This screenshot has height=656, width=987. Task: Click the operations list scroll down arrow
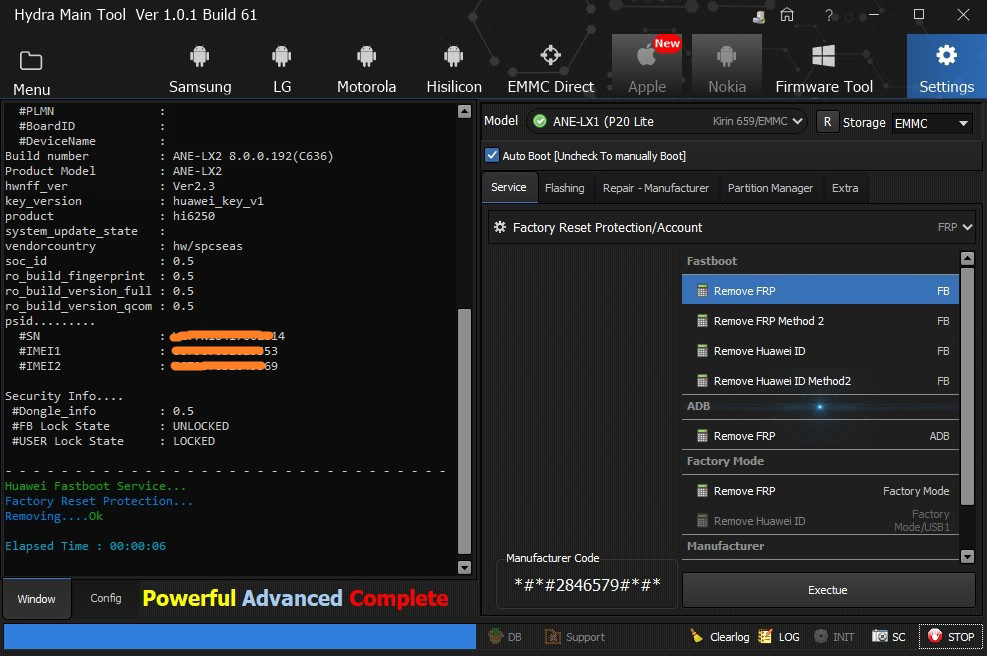967,556
